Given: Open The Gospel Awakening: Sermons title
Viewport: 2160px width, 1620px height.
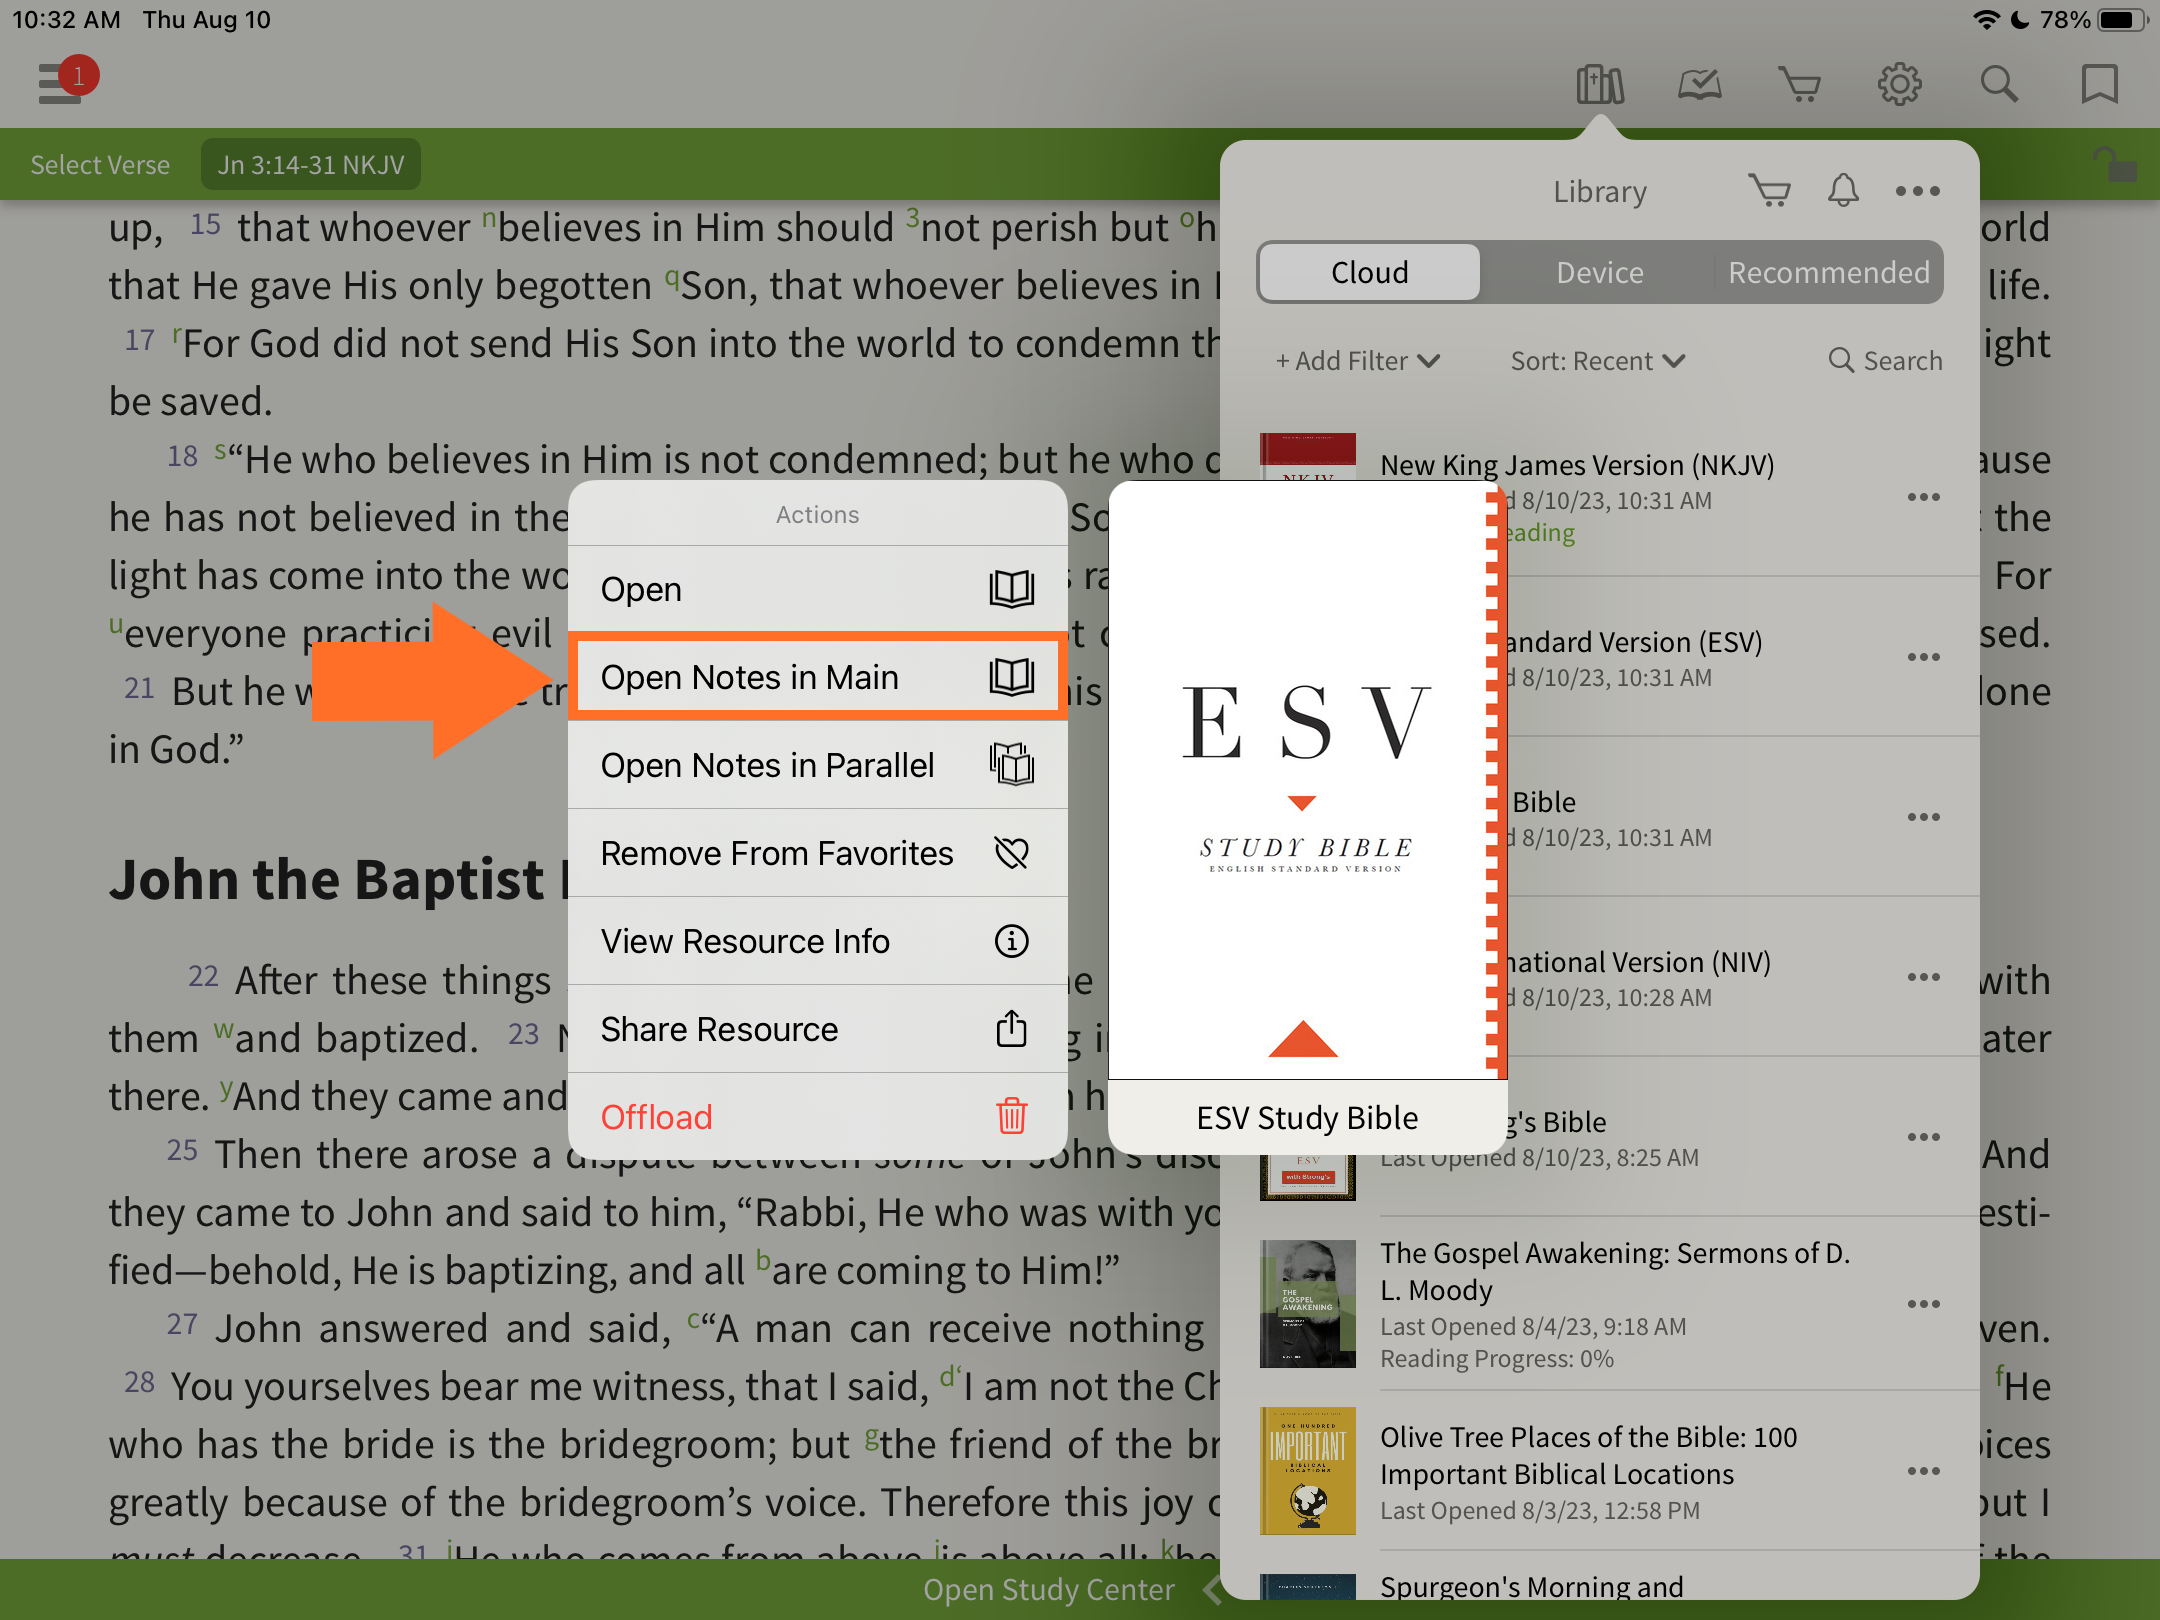Looking at the screenshot, I should (1615, 1271).
